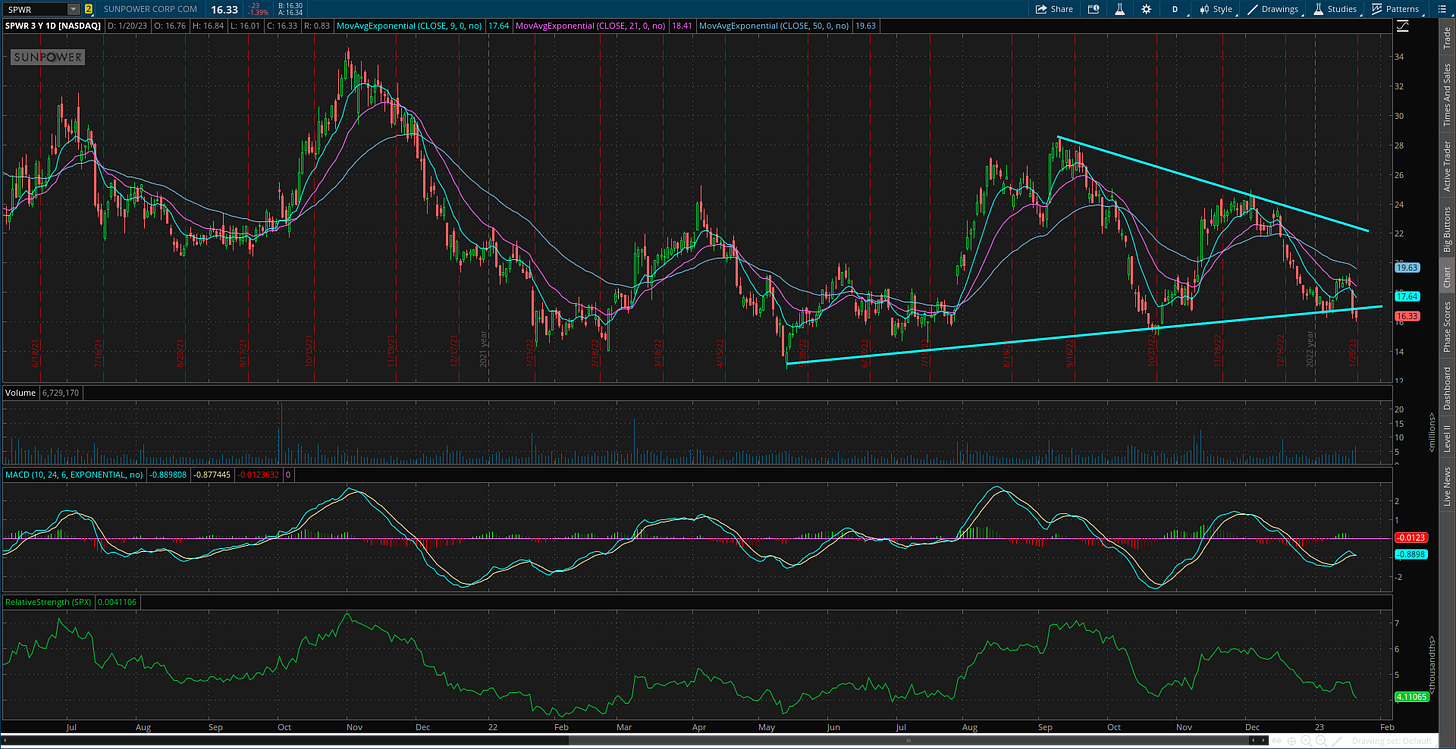The image size is (1456, 749).
Task: Click the RelativeStrength (SPX) study label
Action: tap(48, 602)
